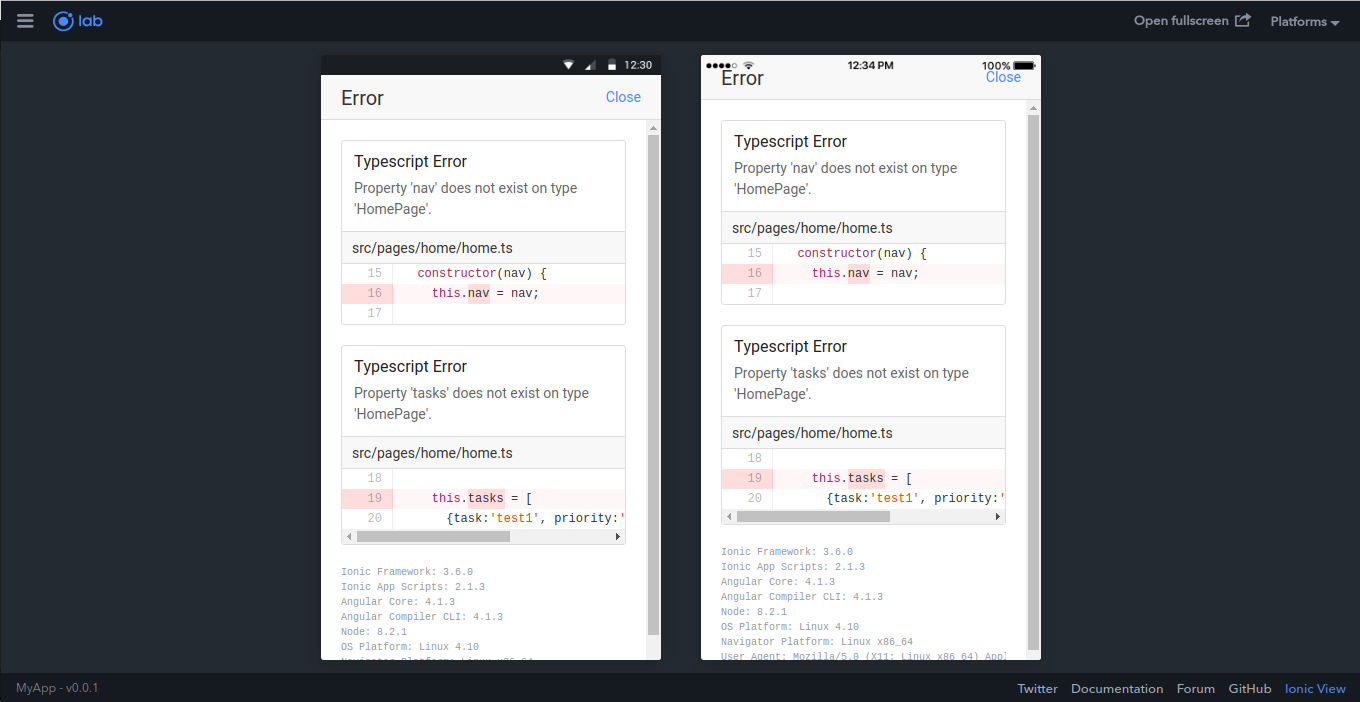
Task: Click iOS code scrollbar left arrow
Action: click(729, 517)
